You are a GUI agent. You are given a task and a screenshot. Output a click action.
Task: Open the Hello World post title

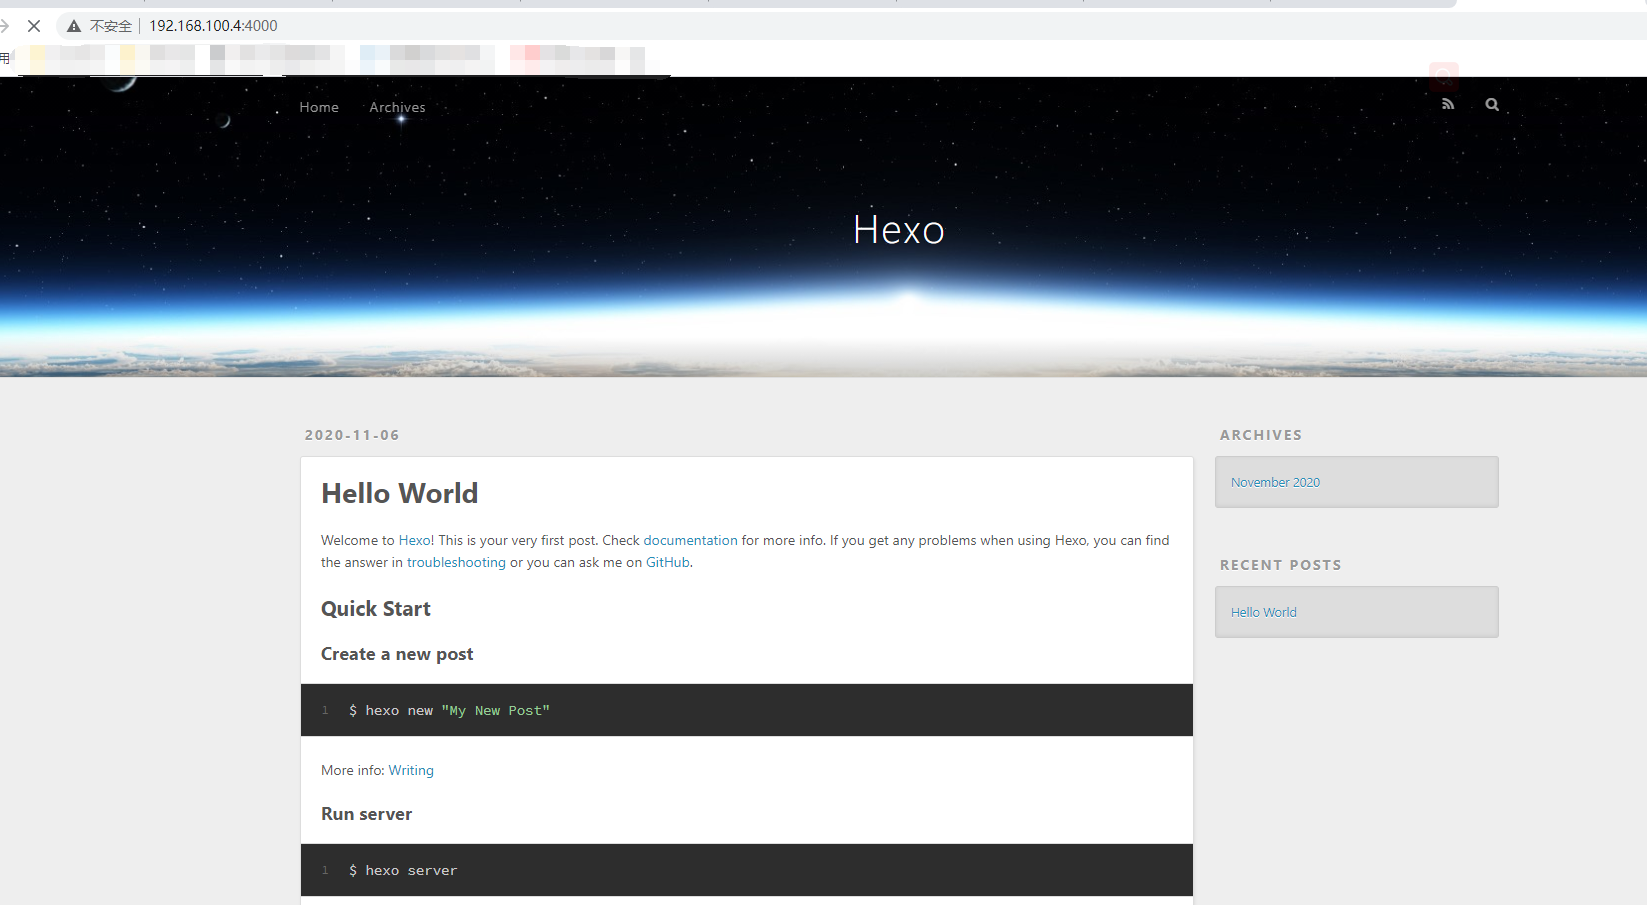point(400,493)
